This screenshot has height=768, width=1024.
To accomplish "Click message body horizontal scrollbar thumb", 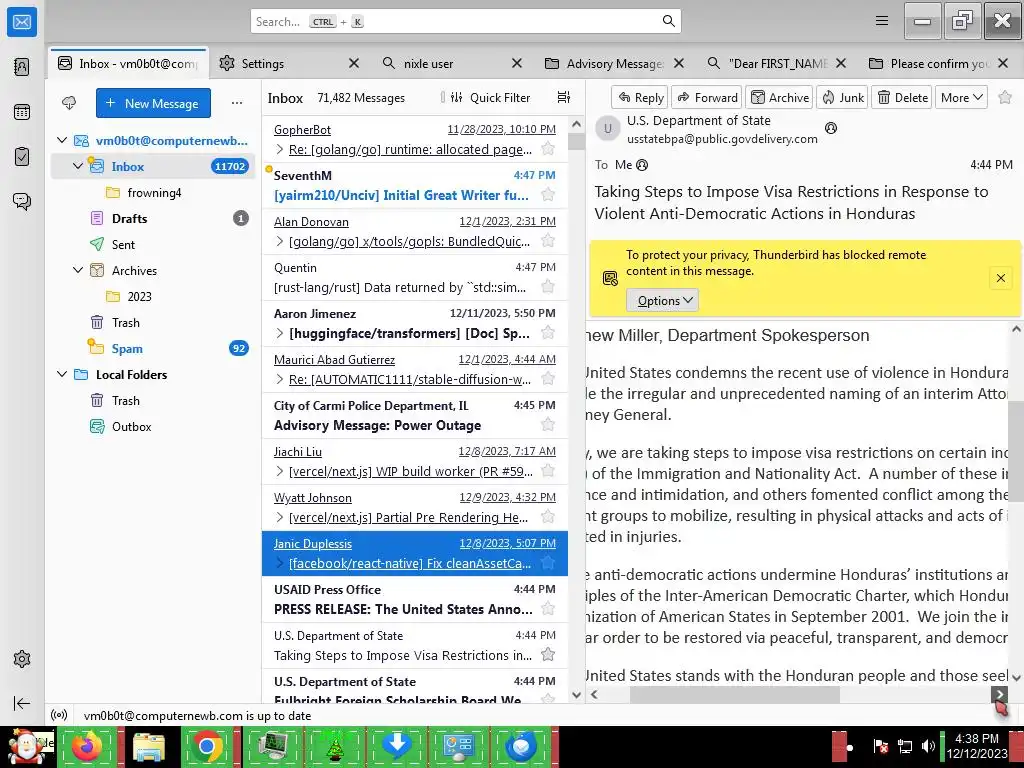I will [734, 694].
